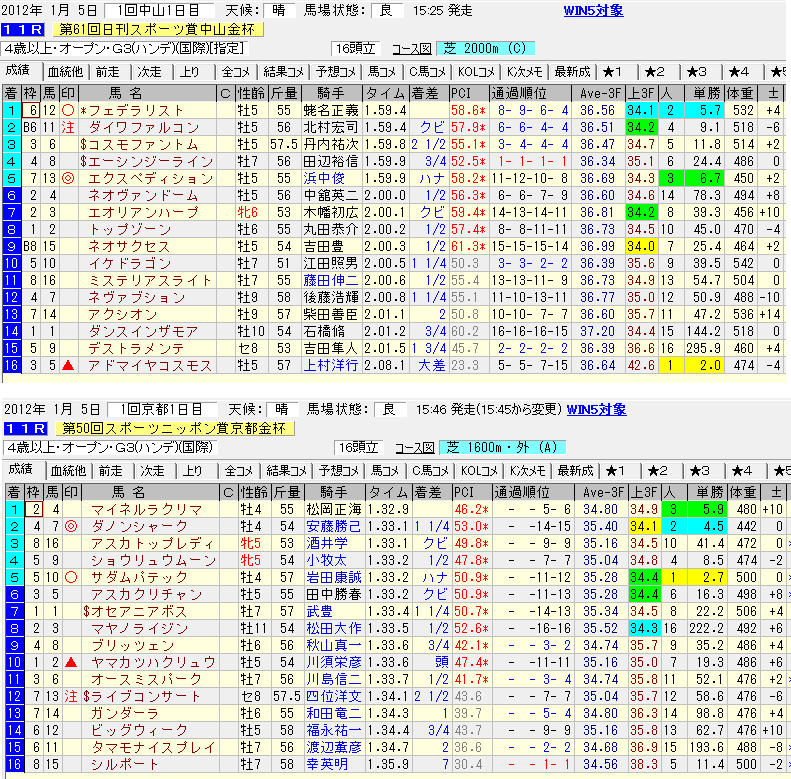Sort the 中山金杯 table by 単勝 column header
The width and height of the screenshot is (791, 779).
(x=704, y=93)
